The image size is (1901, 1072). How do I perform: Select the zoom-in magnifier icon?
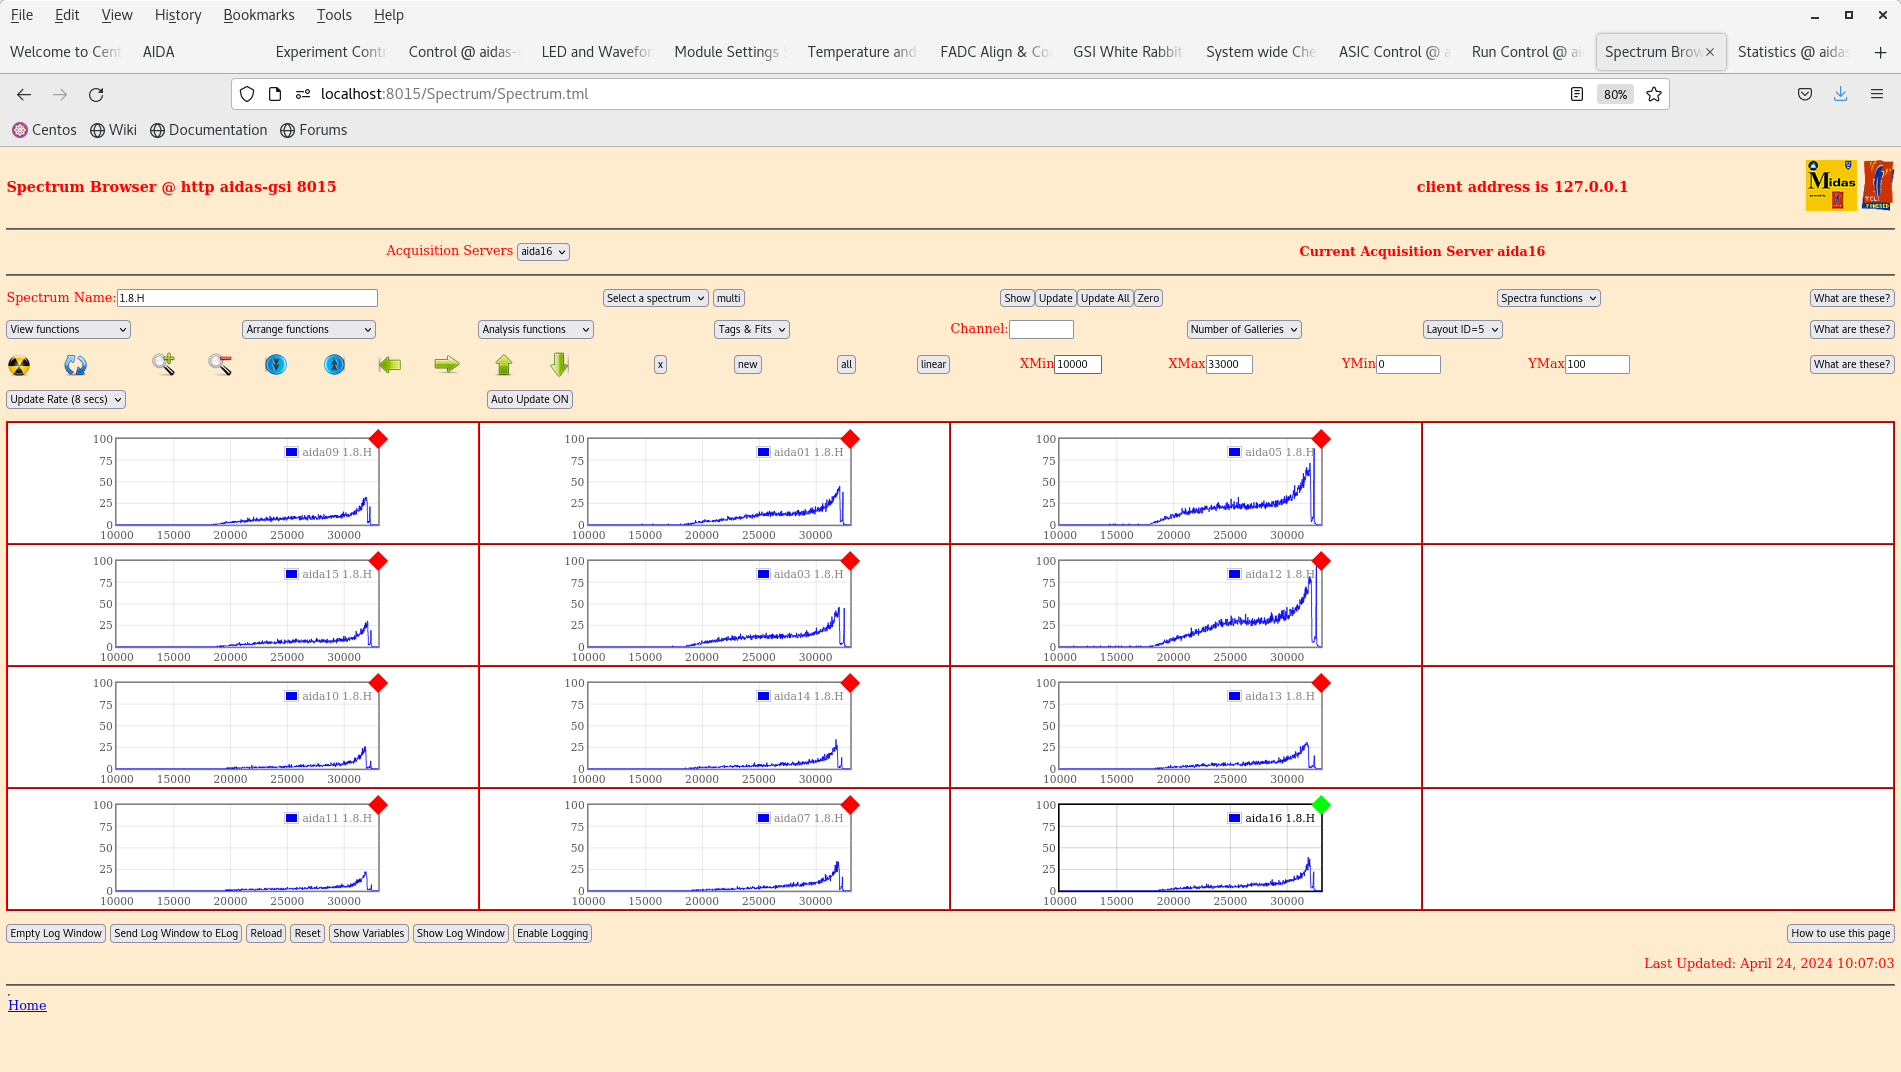click(163, 365)
